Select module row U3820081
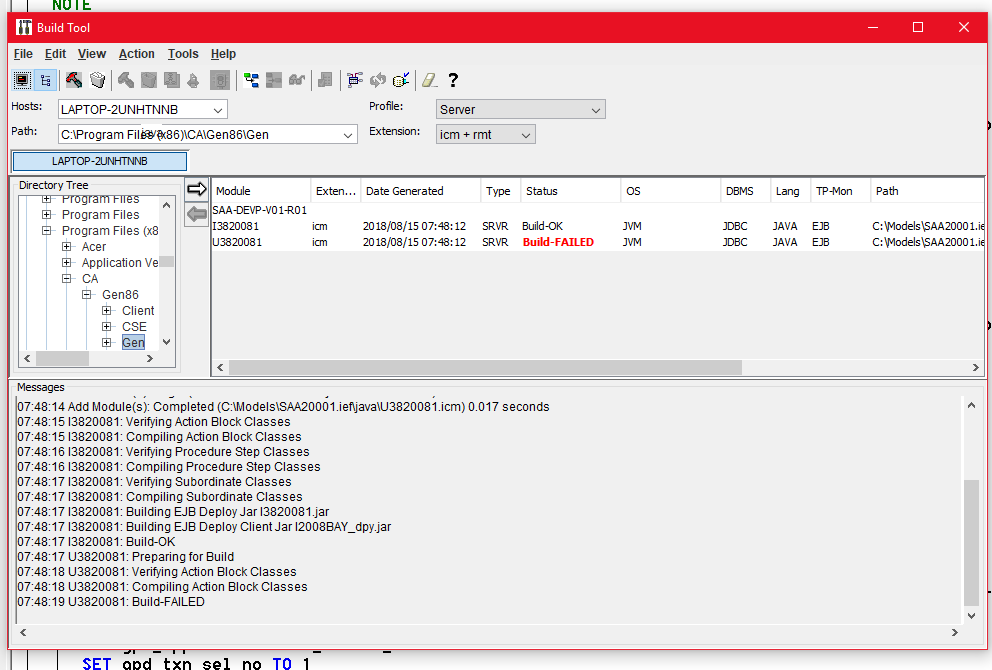Image resolution: width=992 pixels, height=670 pixels. click(598, 242)
